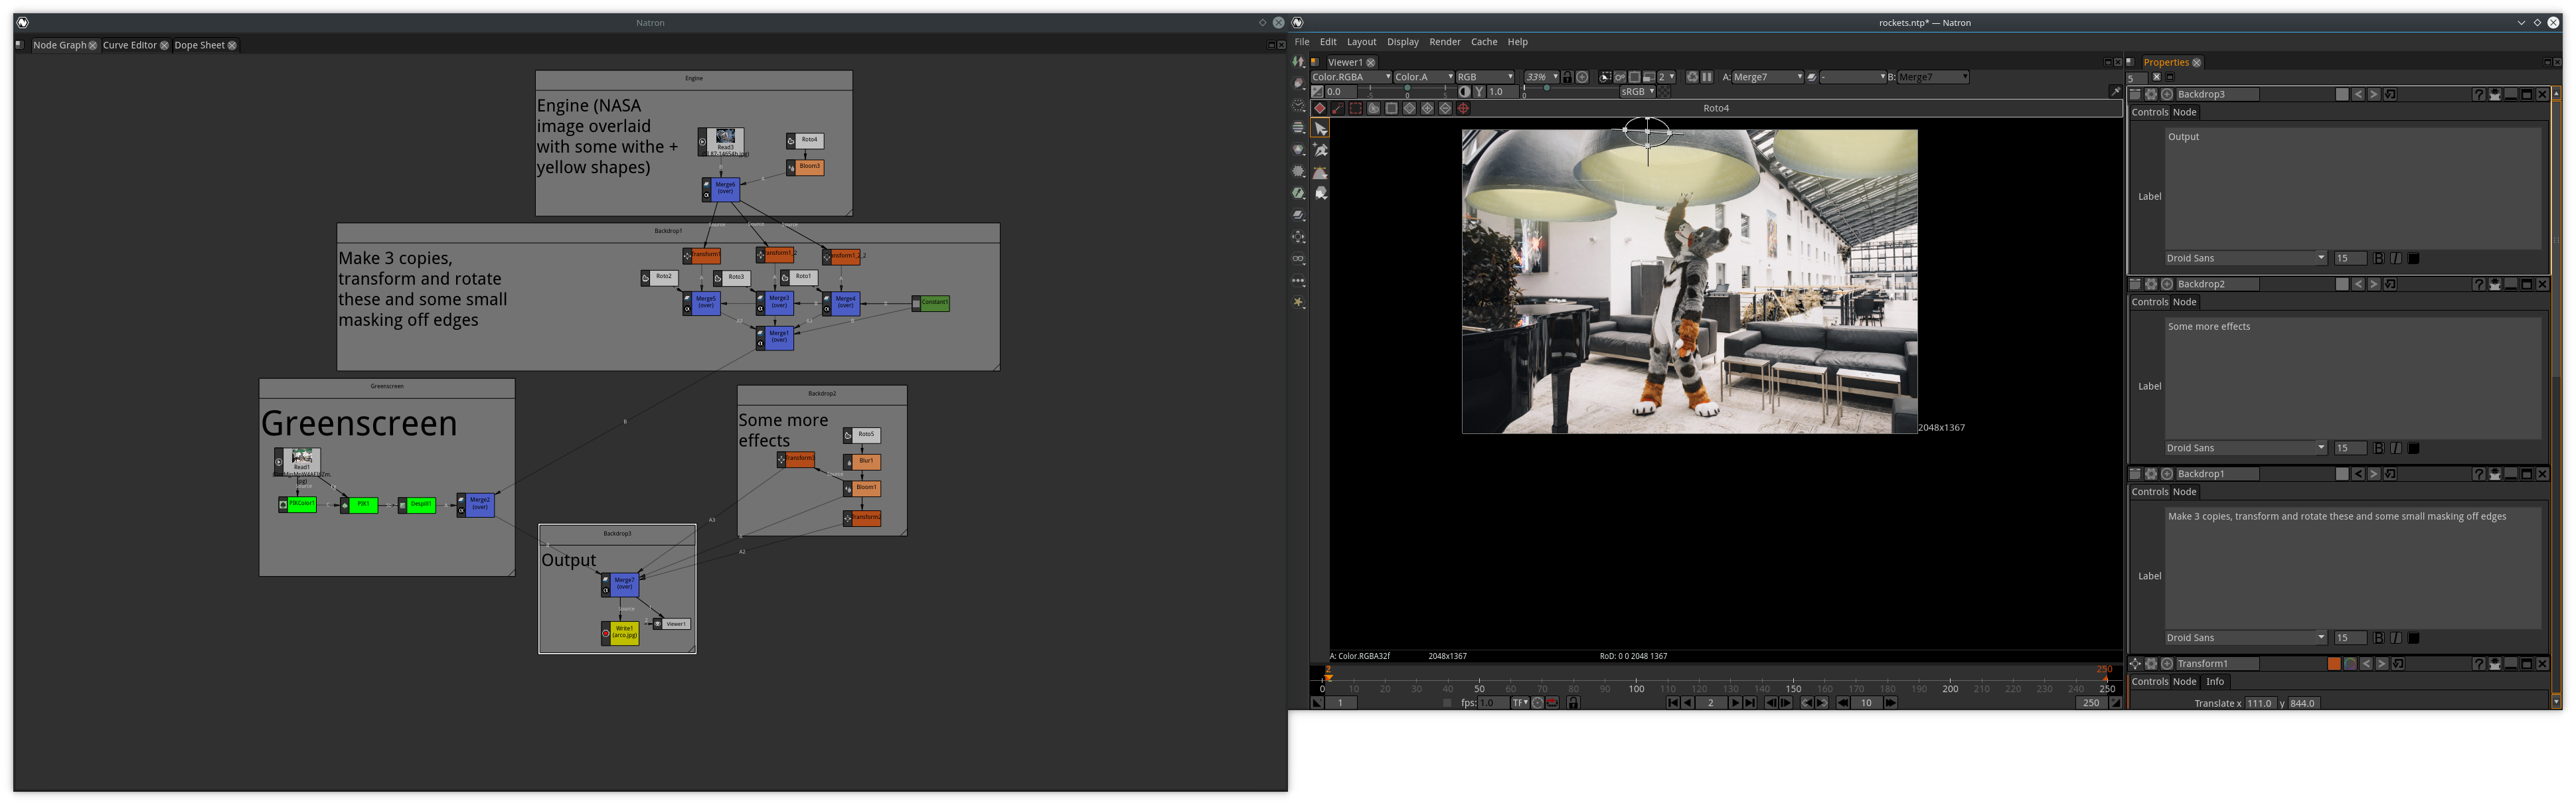
Task: Open the 33% zoom dropdown
Action: [x=1541, y=77]
